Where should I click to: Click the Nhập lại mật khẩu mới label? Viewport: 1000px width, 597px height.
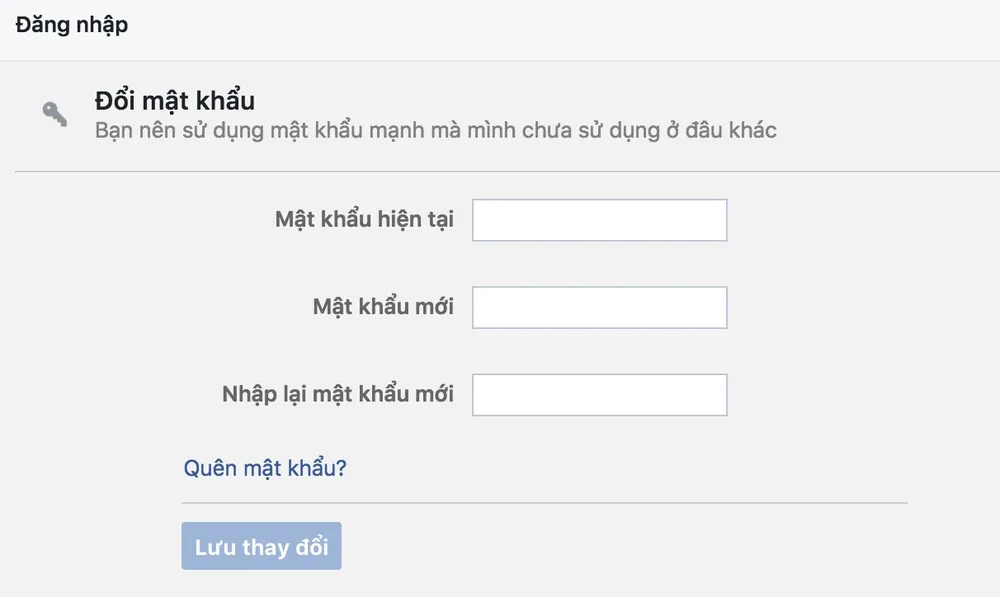(x=337, y=394)
